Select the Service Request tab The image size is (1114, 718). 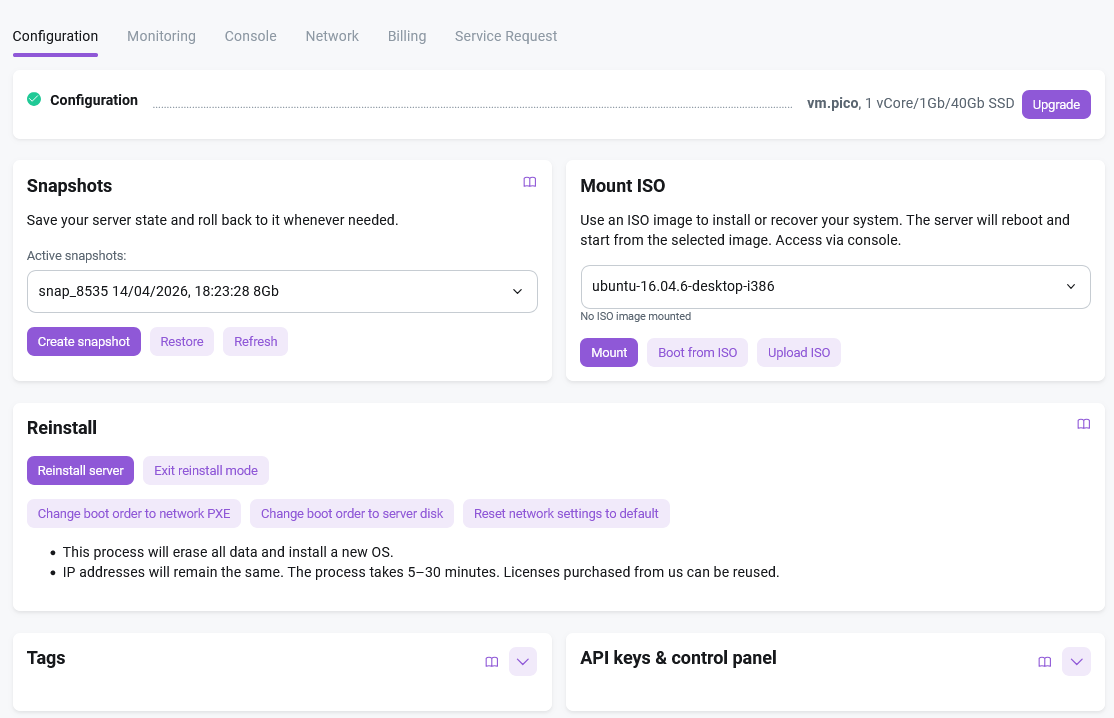click(x=506, y=36)
